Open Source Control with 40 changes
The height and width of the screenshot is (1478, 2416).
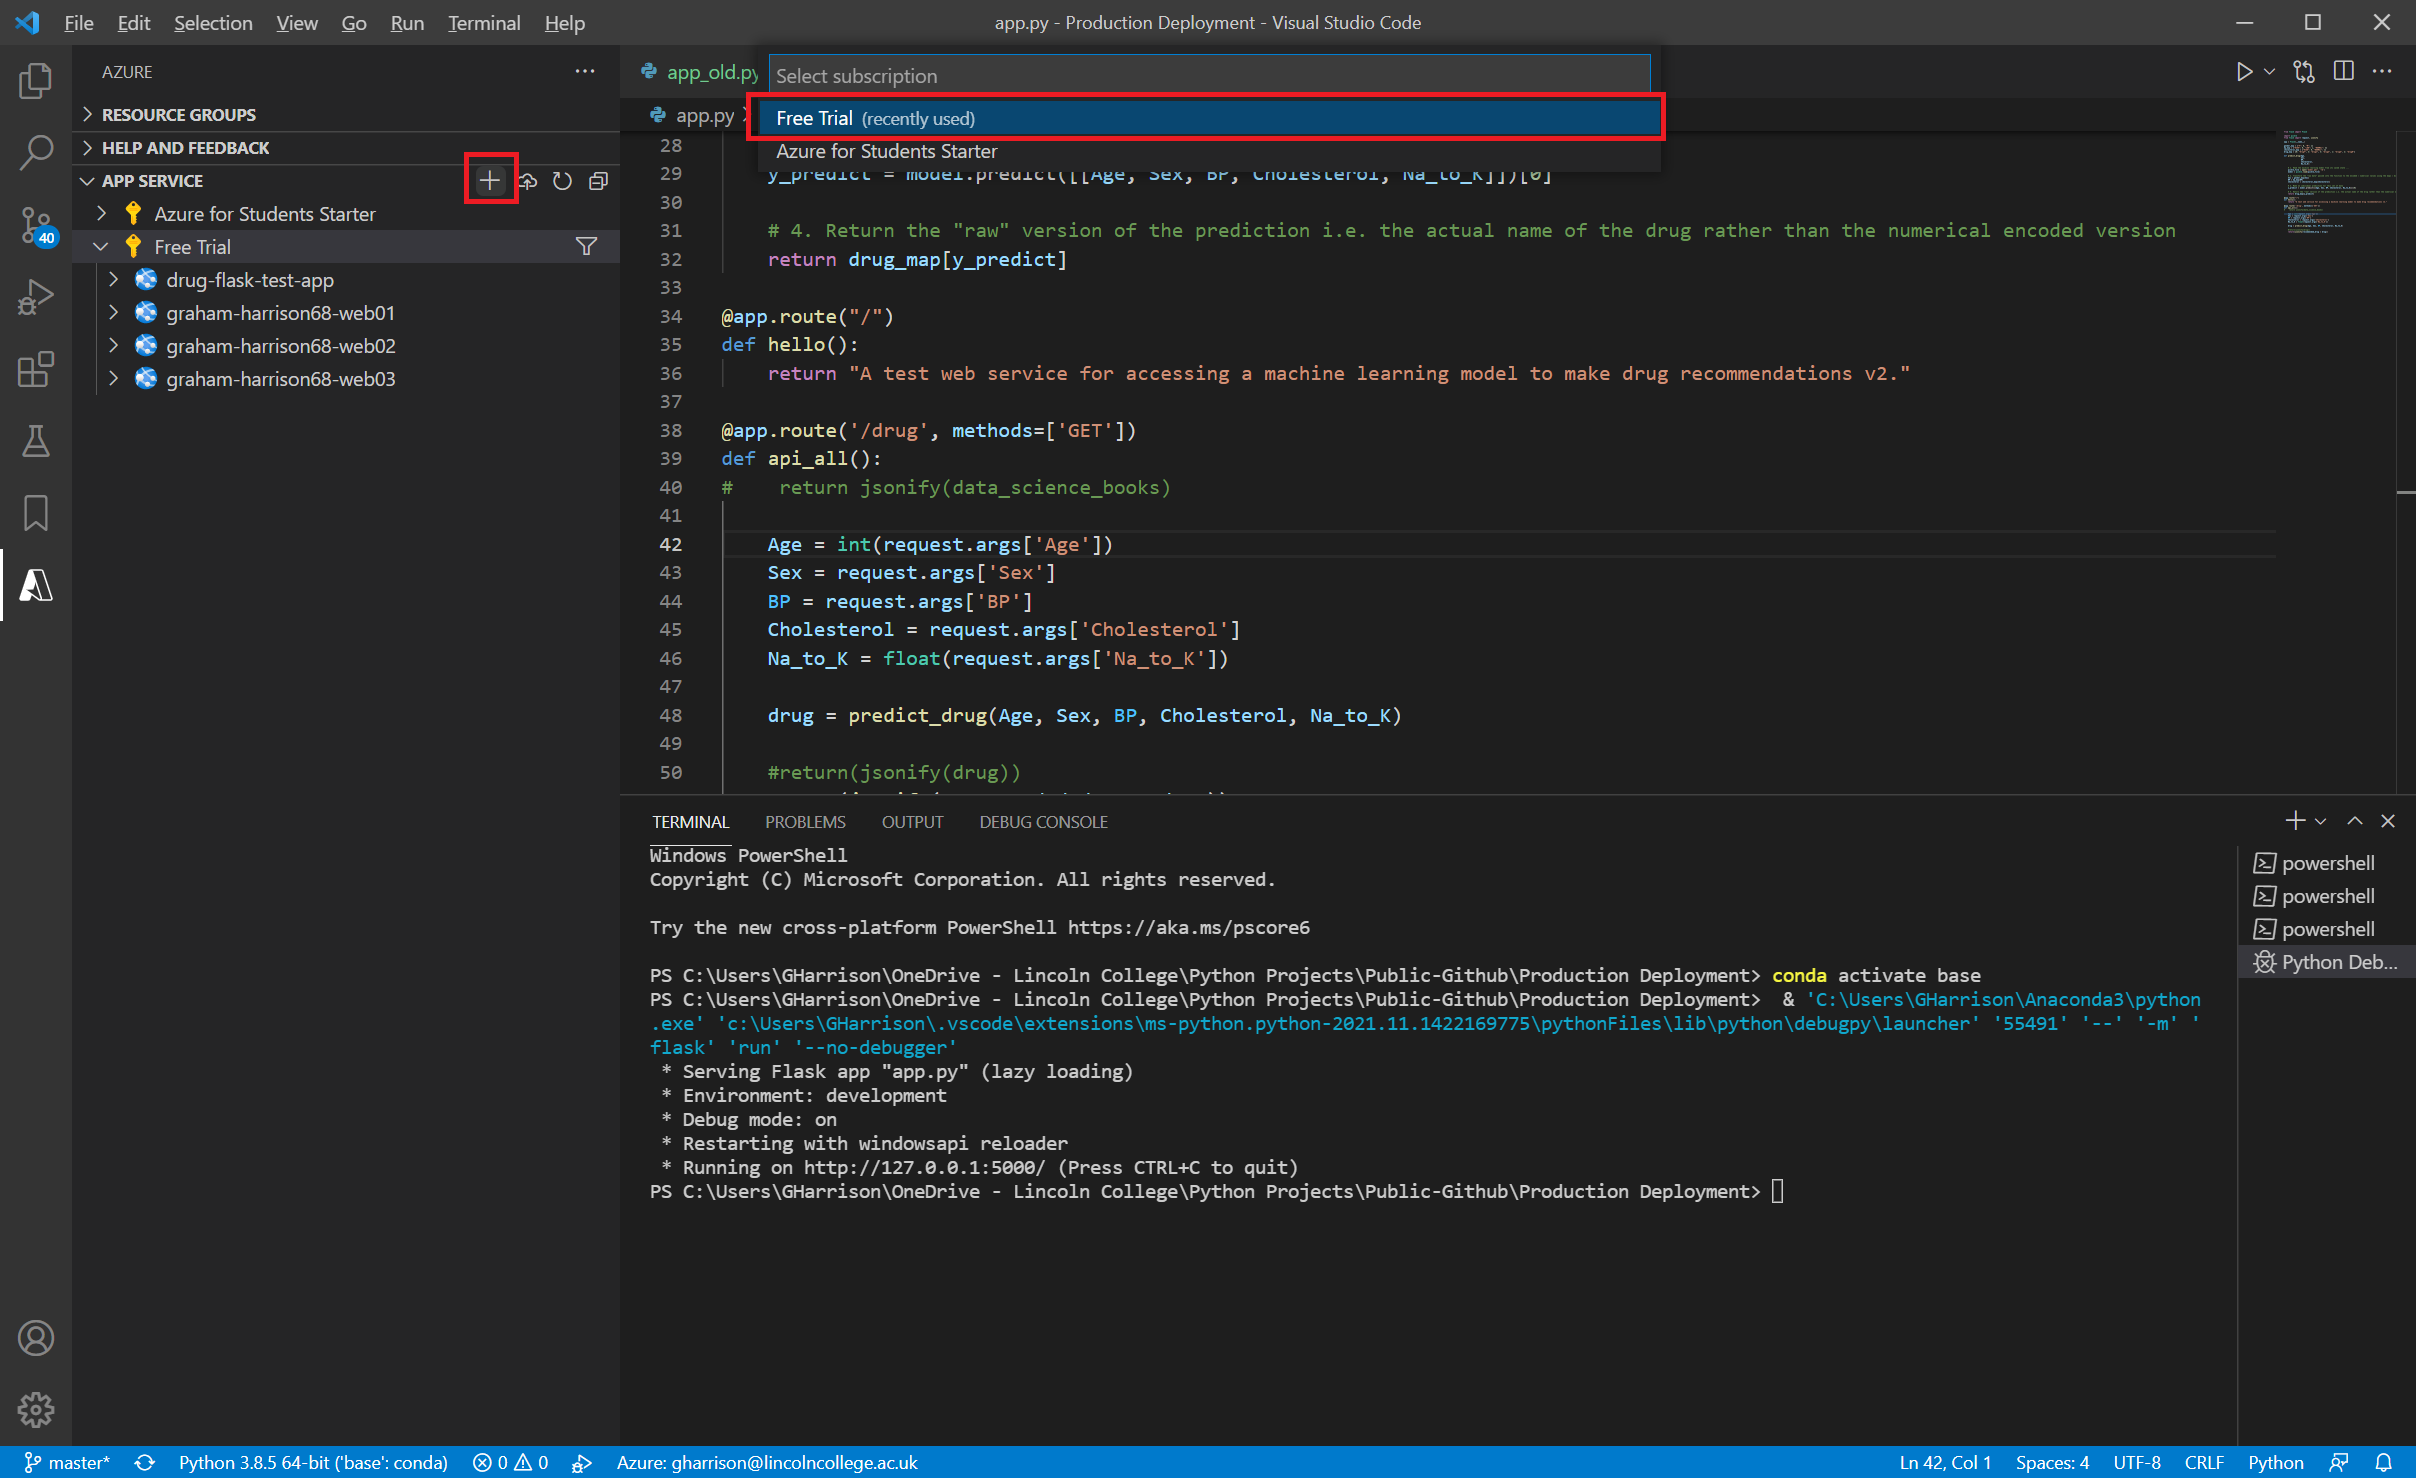(x=36, y=225)
